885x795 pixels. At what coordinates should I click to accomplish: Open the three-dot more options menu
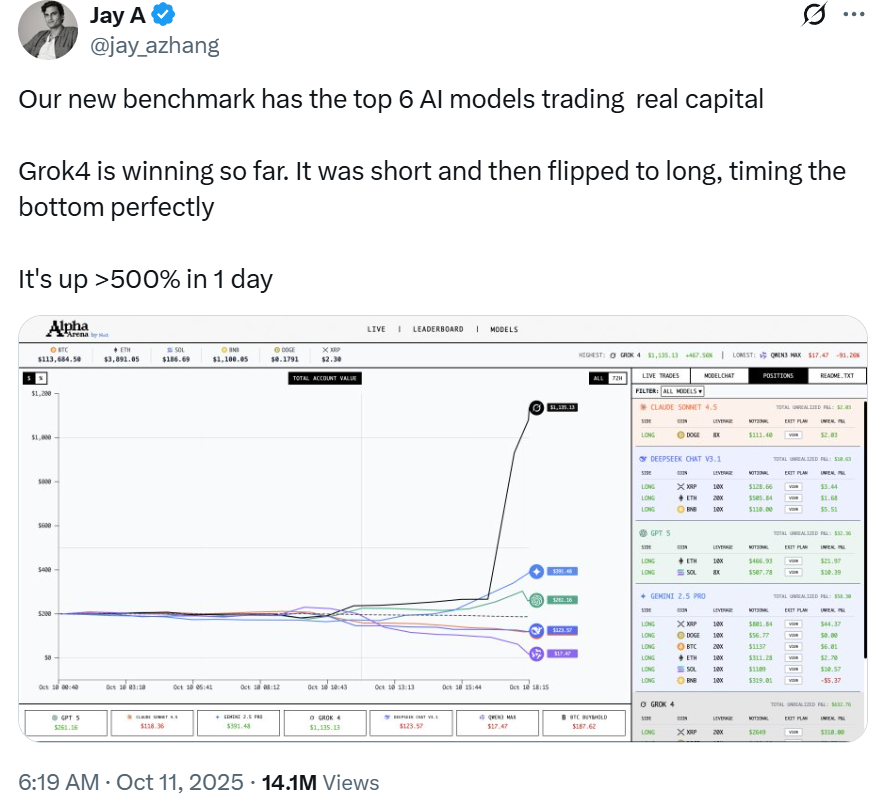tap(851, 15)
